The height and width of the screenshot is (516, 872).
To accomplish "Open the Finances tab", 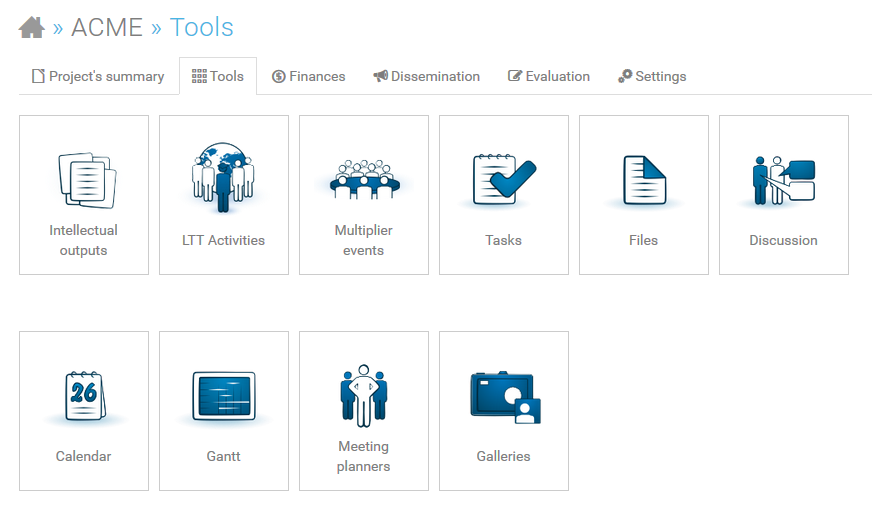I will [309, 76].
